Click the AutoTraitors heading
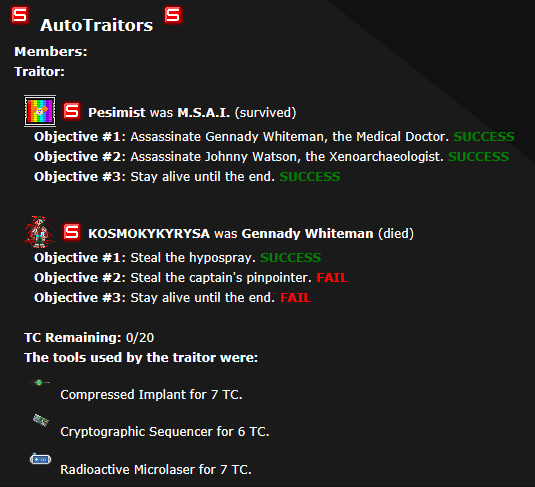 point(97,25)
